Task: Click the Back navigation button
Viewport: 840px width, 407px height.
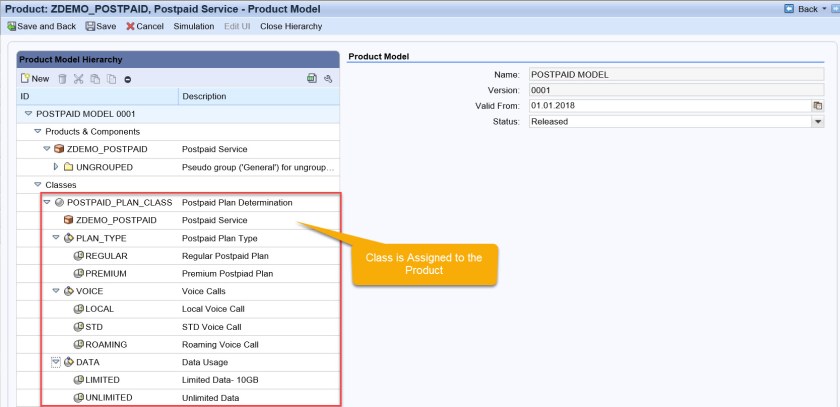Action: [x=801, y=9]
